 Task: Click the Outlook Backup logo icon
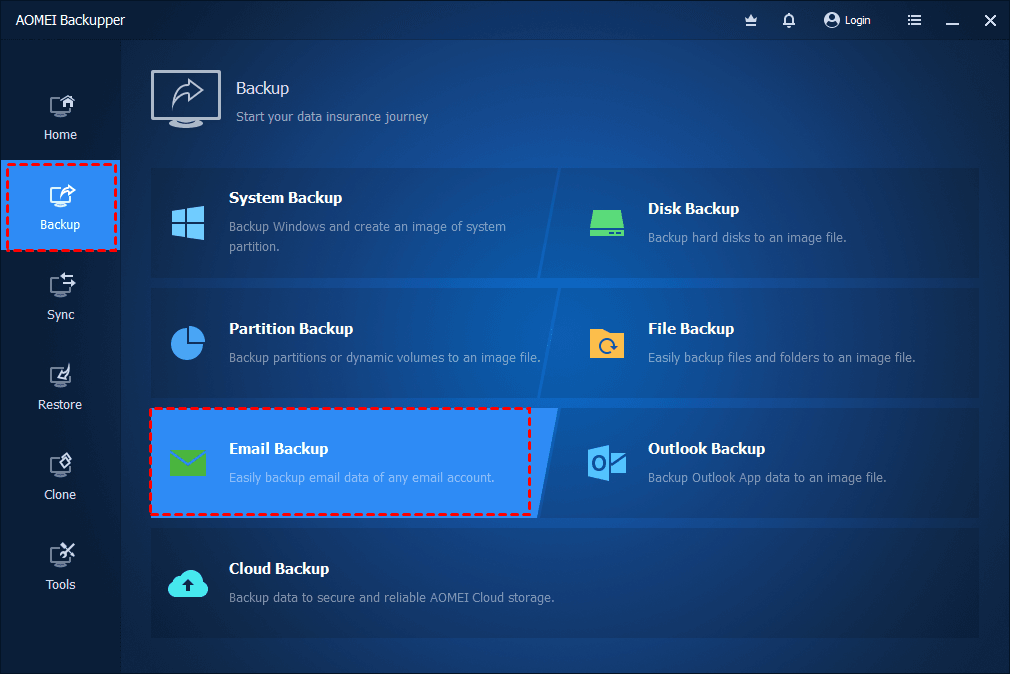[607, 463]
